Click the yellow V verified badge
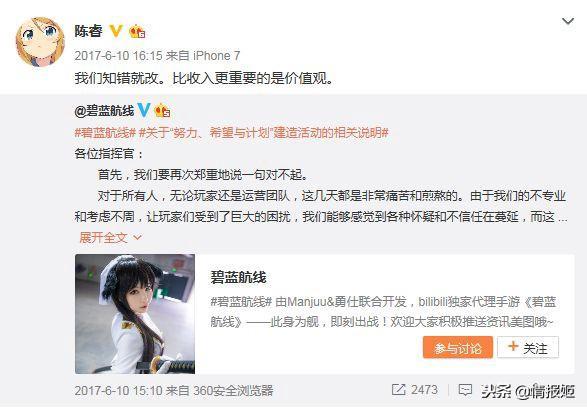 point(116,31)
